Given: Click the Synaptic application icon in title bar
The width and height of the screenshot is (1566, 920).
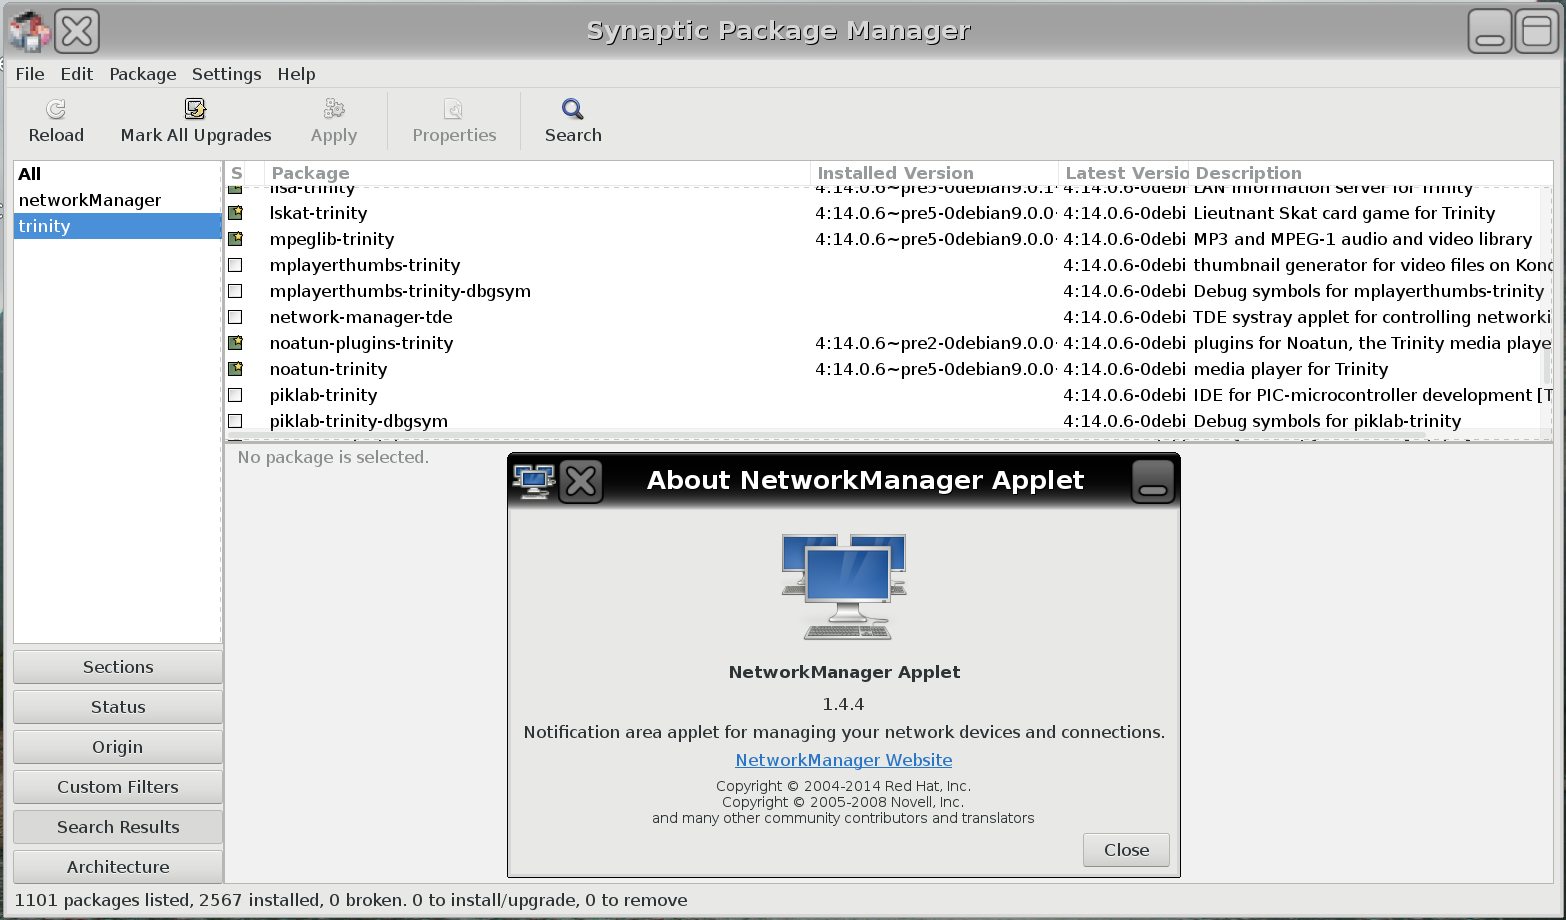Looking at the screenshot, I should (29, 32).
